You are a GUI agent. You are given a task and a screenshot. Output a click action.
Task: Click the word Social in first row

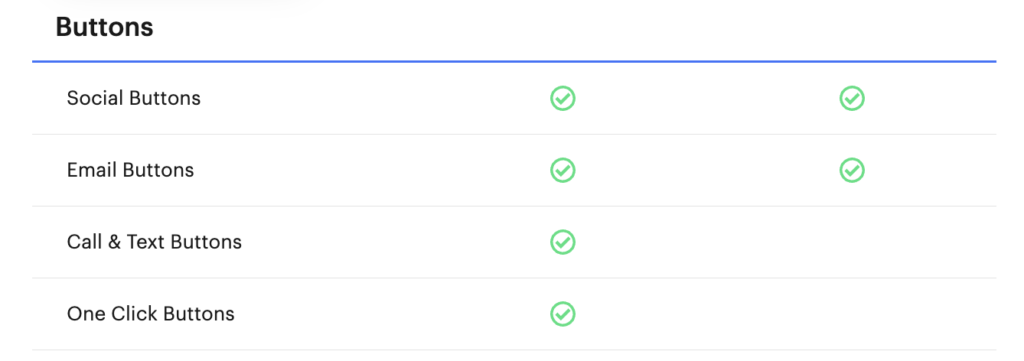96,99
